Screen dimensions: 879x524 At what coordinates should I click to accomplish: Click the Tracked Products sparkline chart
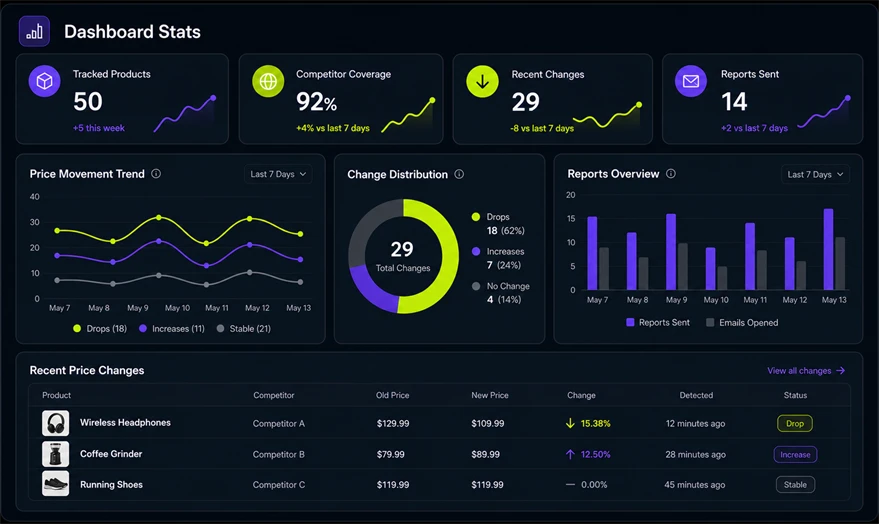pyautogui.click(x=184, y=114)
